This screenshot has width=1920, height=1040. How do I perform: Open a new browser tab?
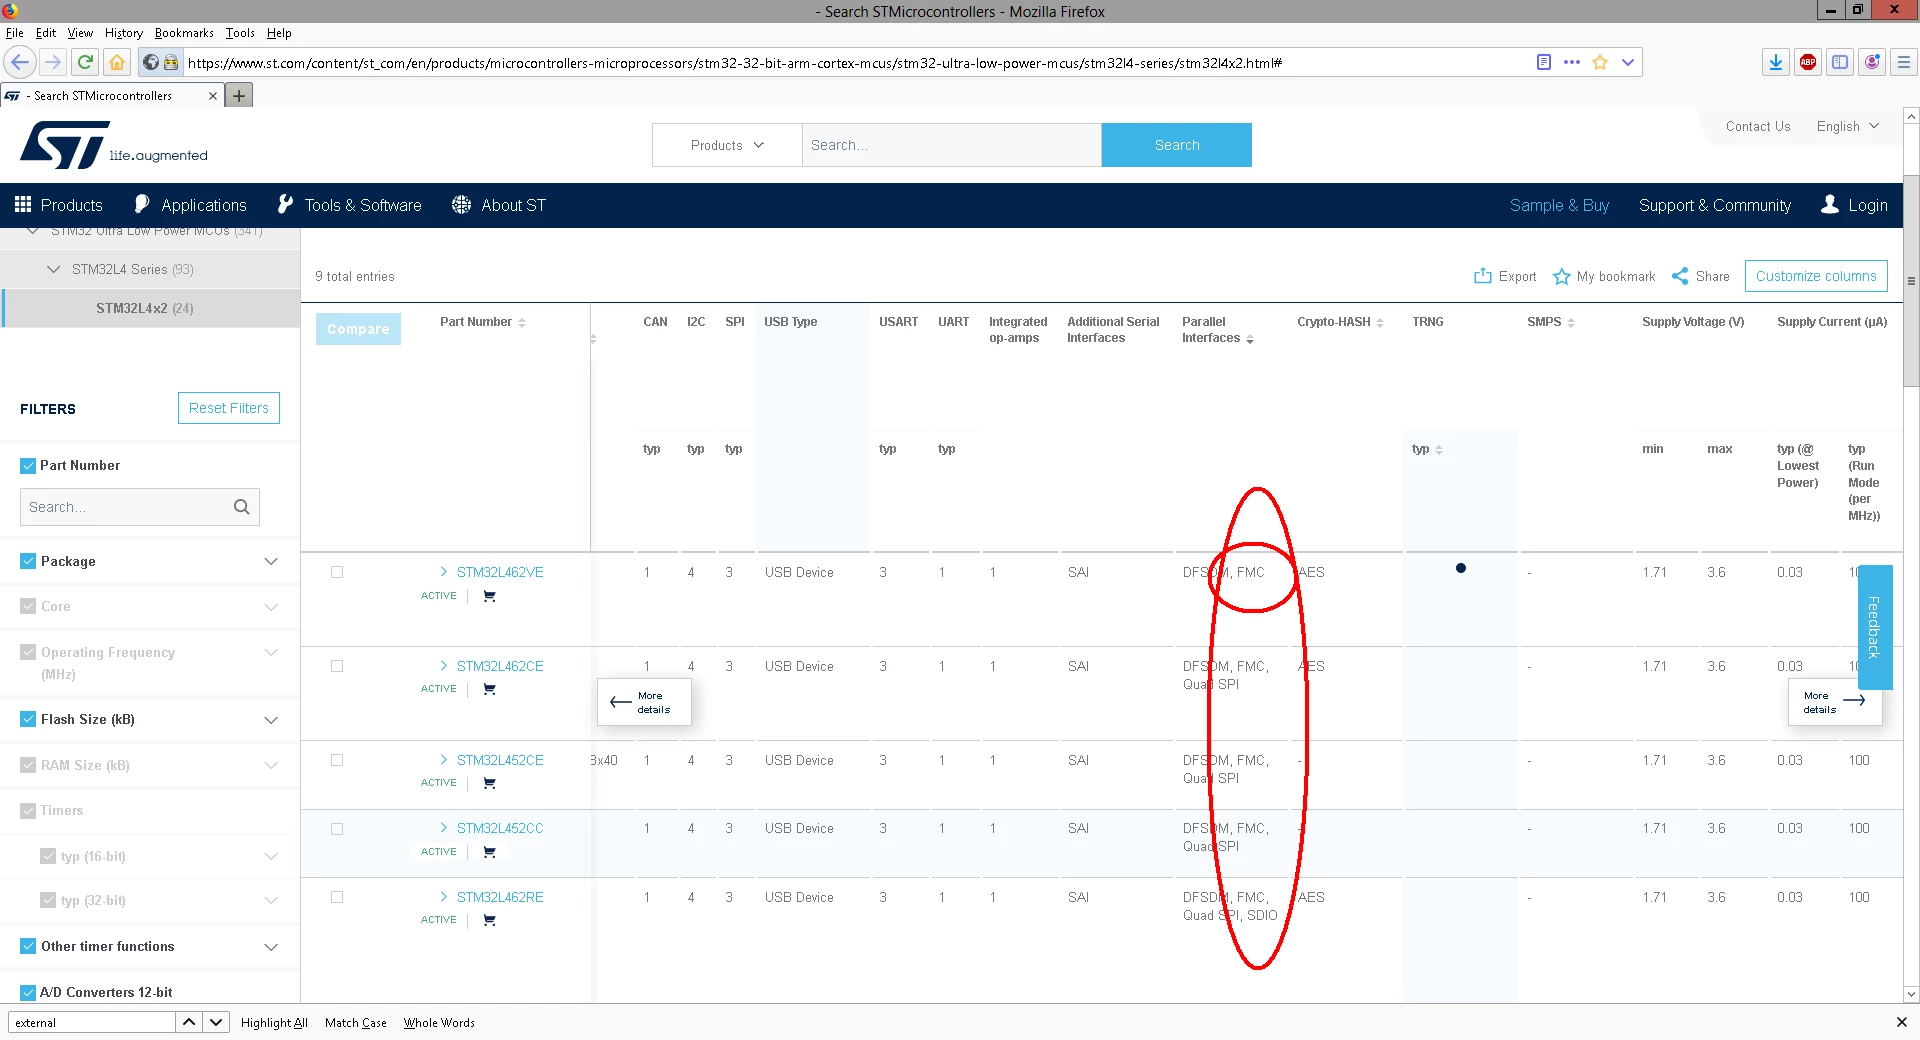point(239,95)
